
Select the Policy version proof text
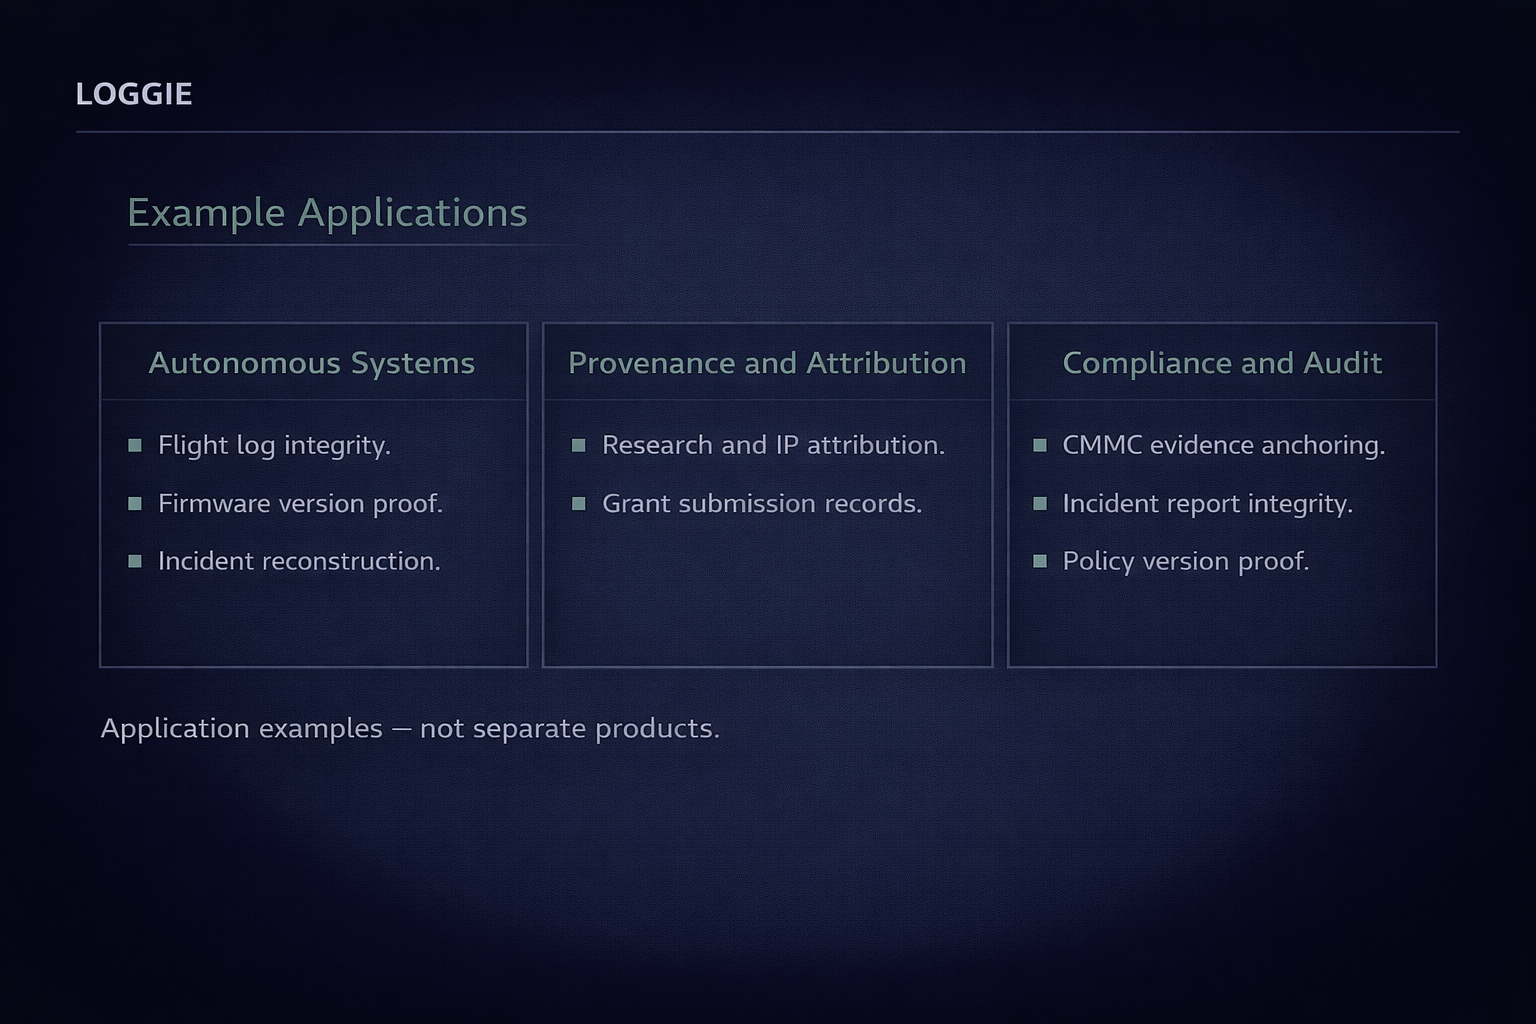[1186, 561]
